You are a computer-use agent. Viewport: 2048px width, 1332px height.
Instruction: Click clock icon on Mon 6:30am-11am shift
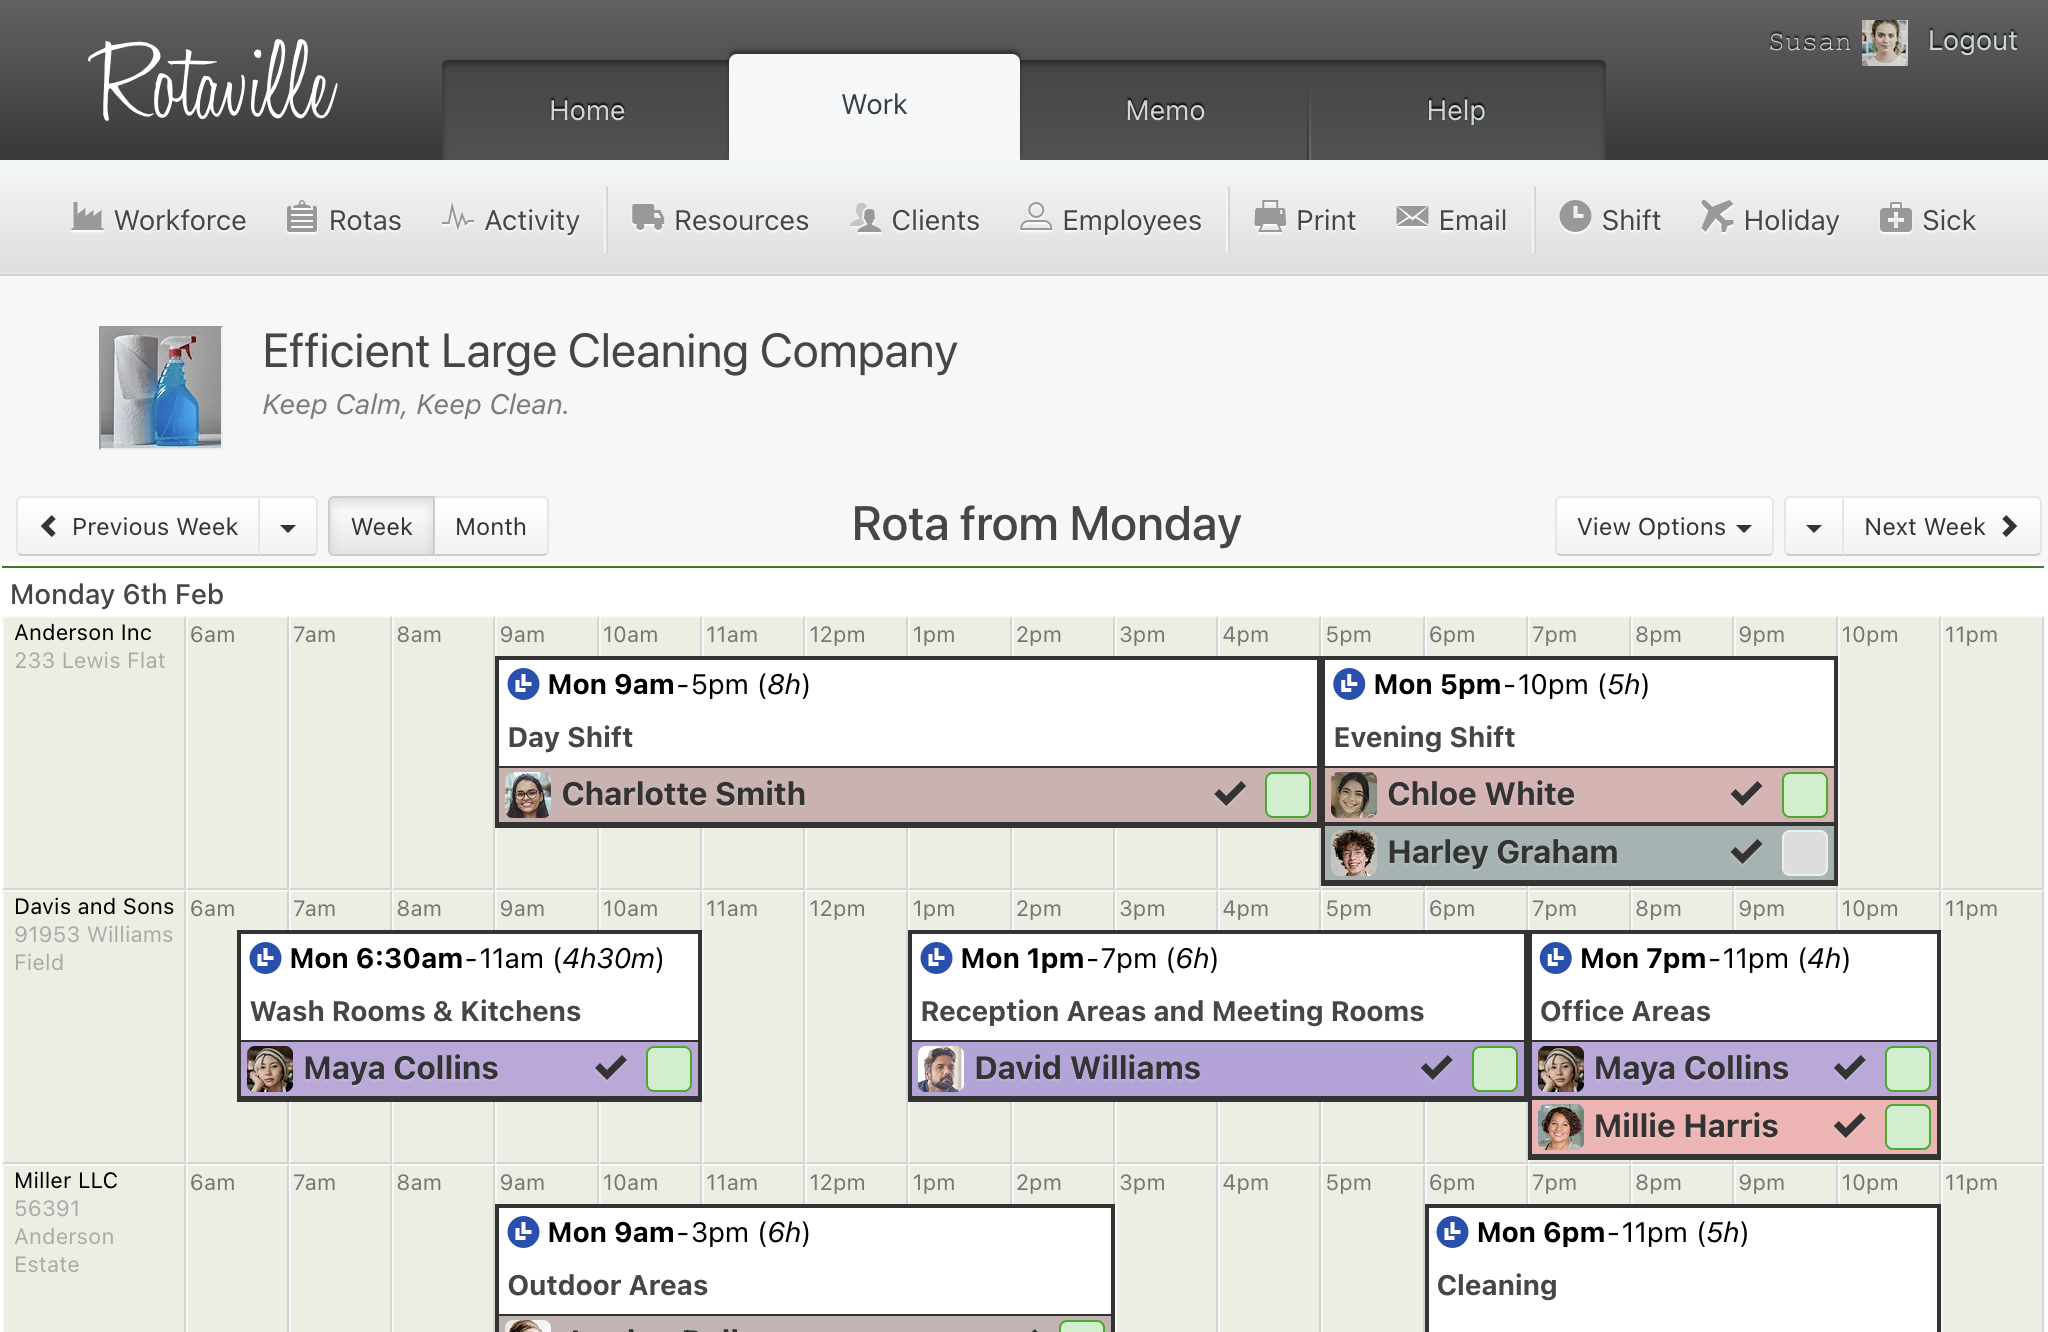pyautogui.click(x=266, y=958)
